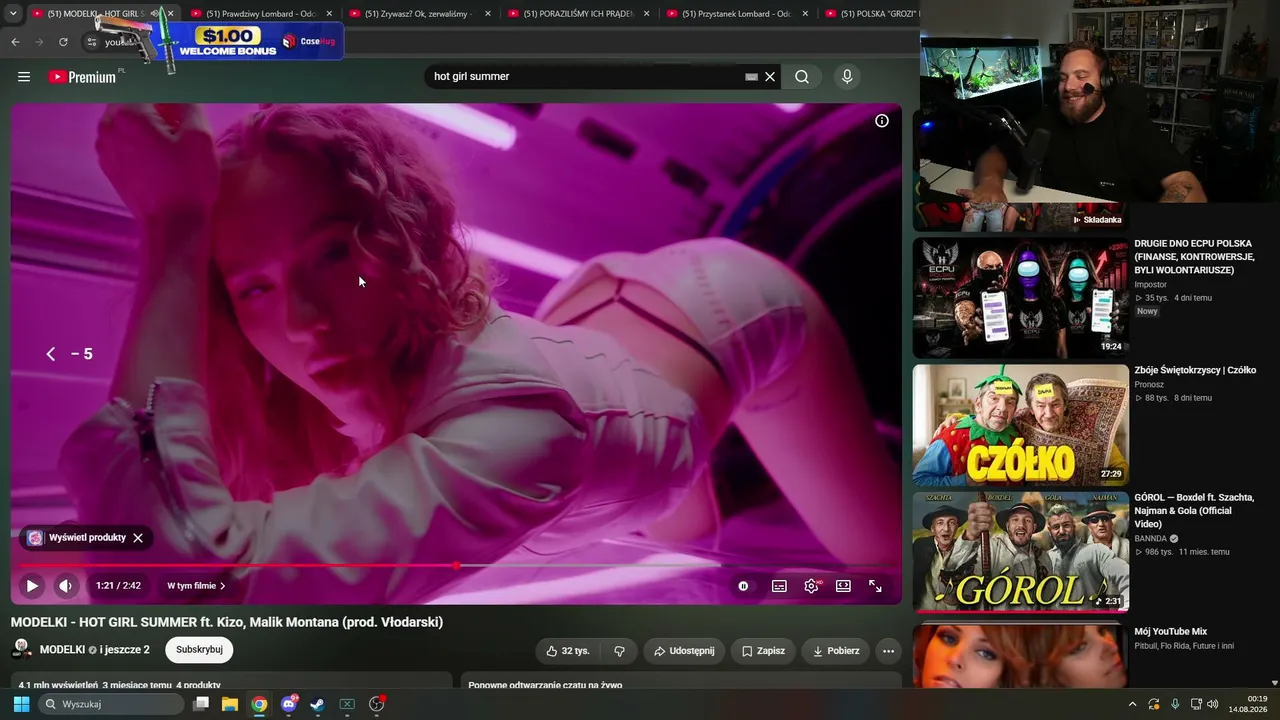Image resolution: width=1280 pixels, height=720 pixels.
Task: Open the Windows Start menu
Action: tap(21, 704)
